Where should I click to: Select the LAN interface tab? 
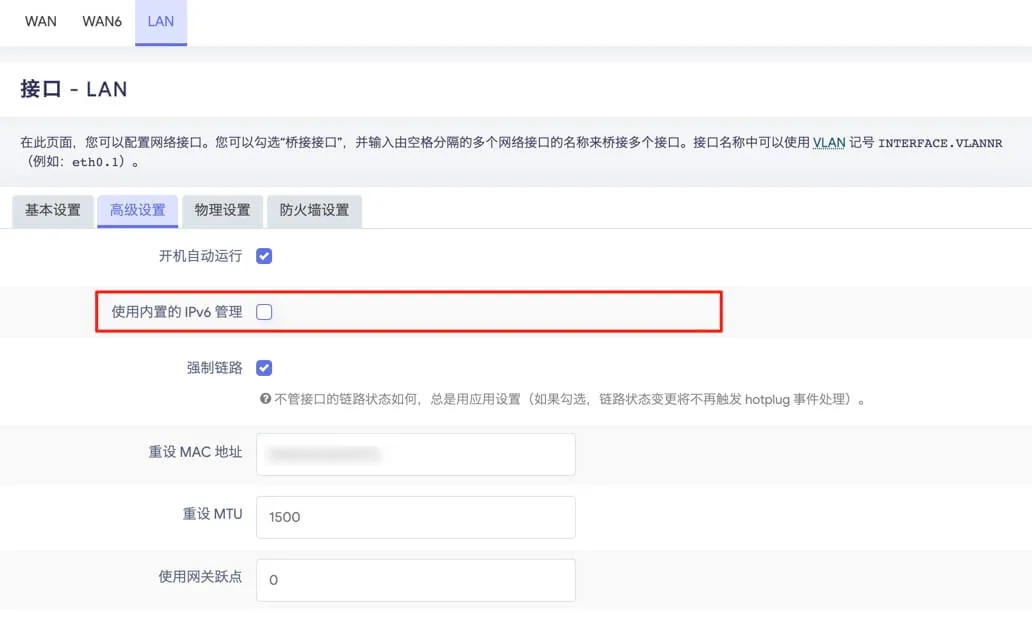pyautogui.click(x=161, y=22)
